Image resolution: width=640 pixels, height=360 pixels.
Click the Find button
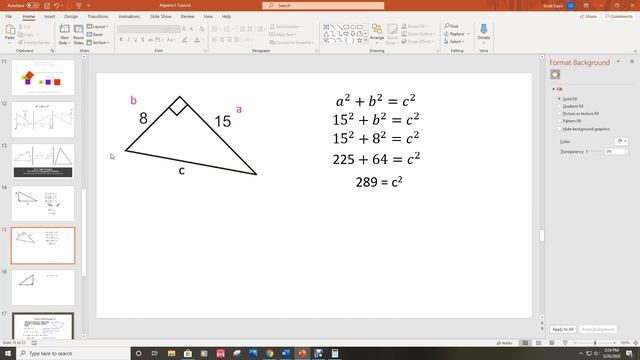451,26
